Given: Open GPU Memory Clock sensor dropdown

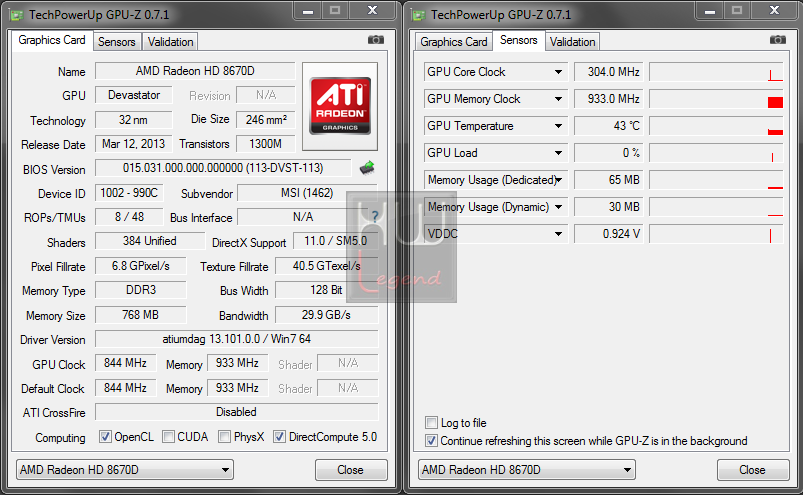Looking at the screenshot, I should pos(558,99).
